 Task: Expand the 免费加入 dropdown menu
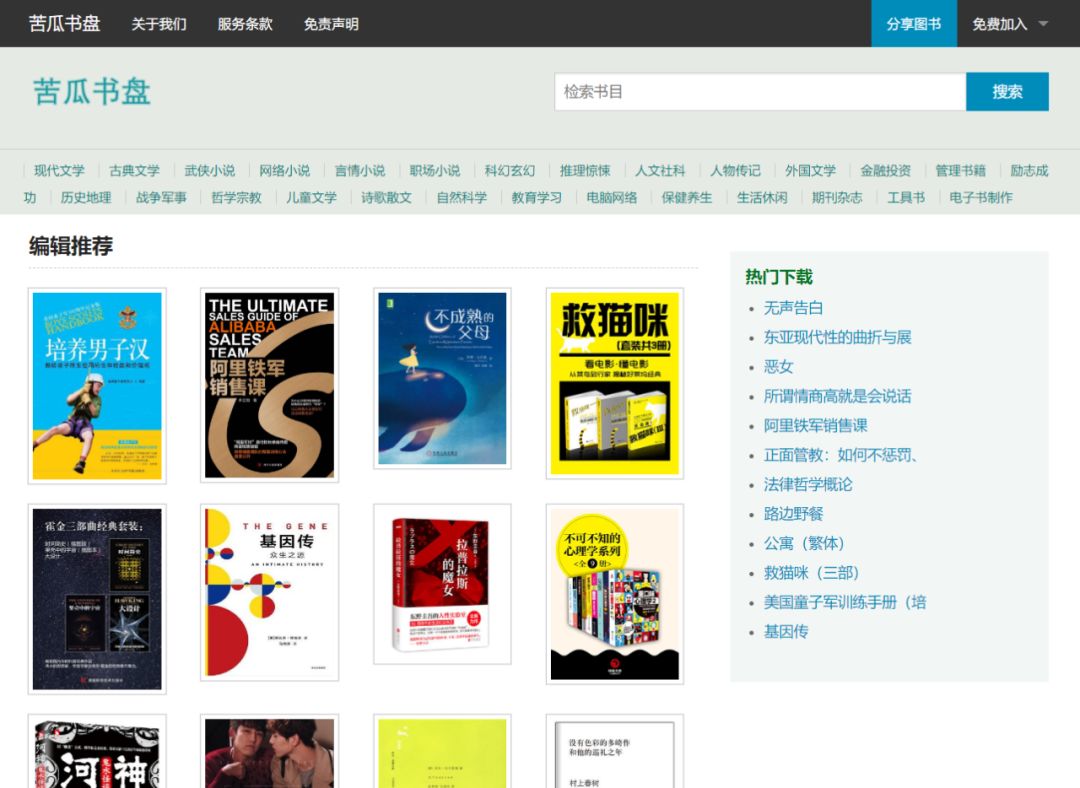(x=1010, y=24)
